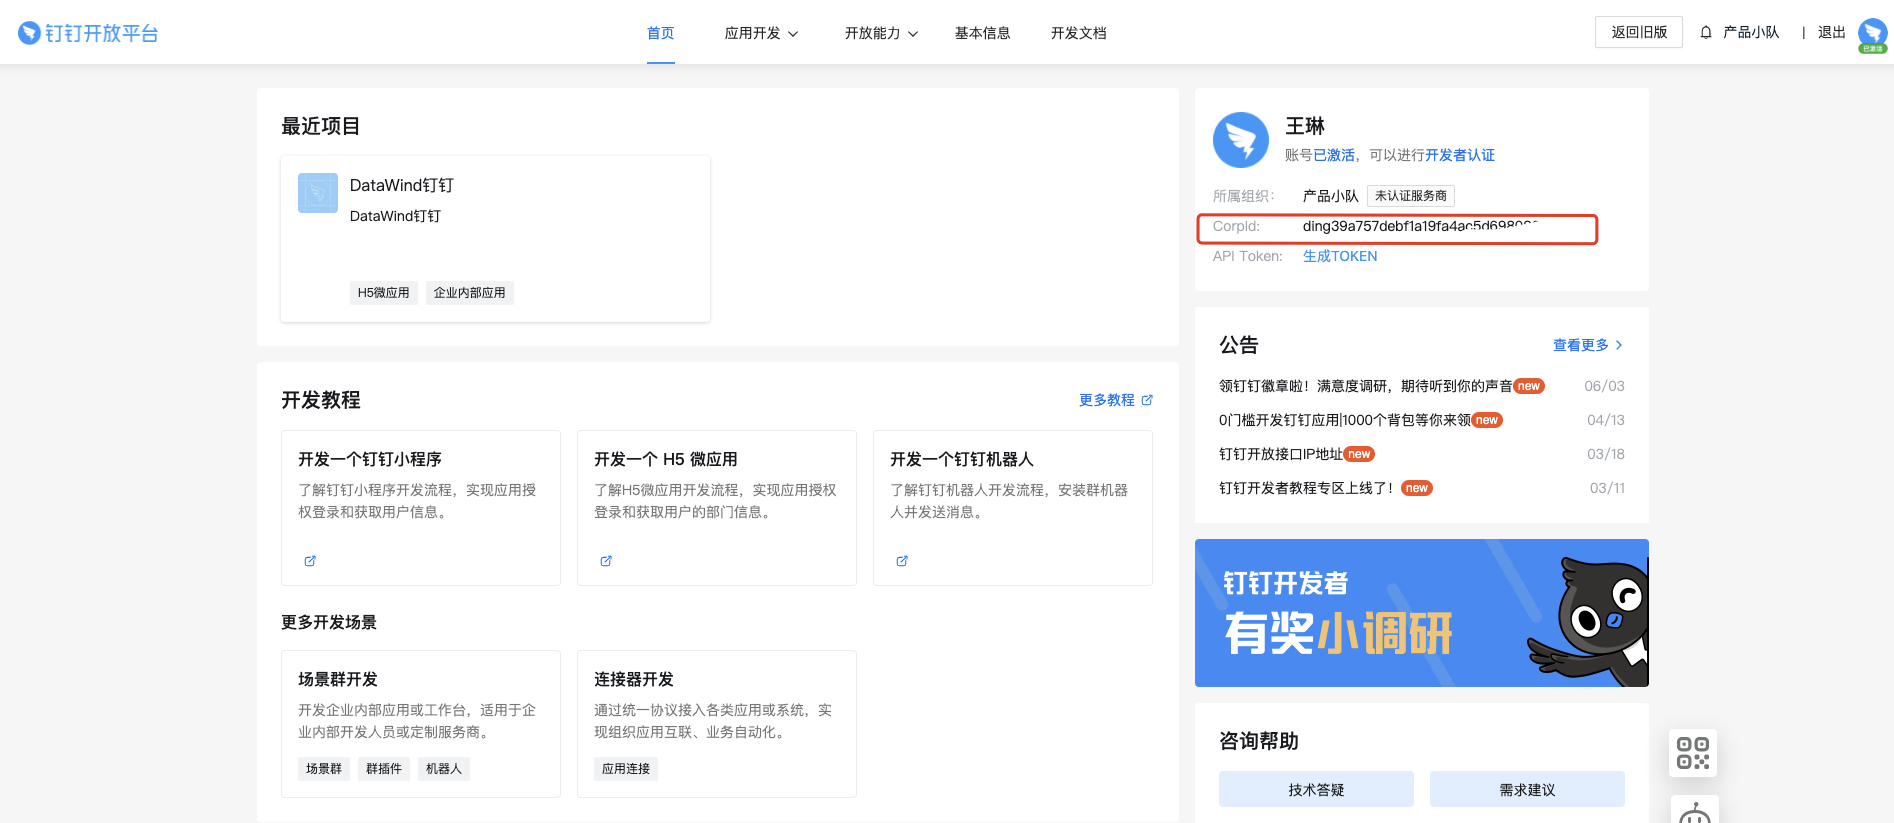
Task: Click the 群插件 tag
Action: [x=384, y=769]
